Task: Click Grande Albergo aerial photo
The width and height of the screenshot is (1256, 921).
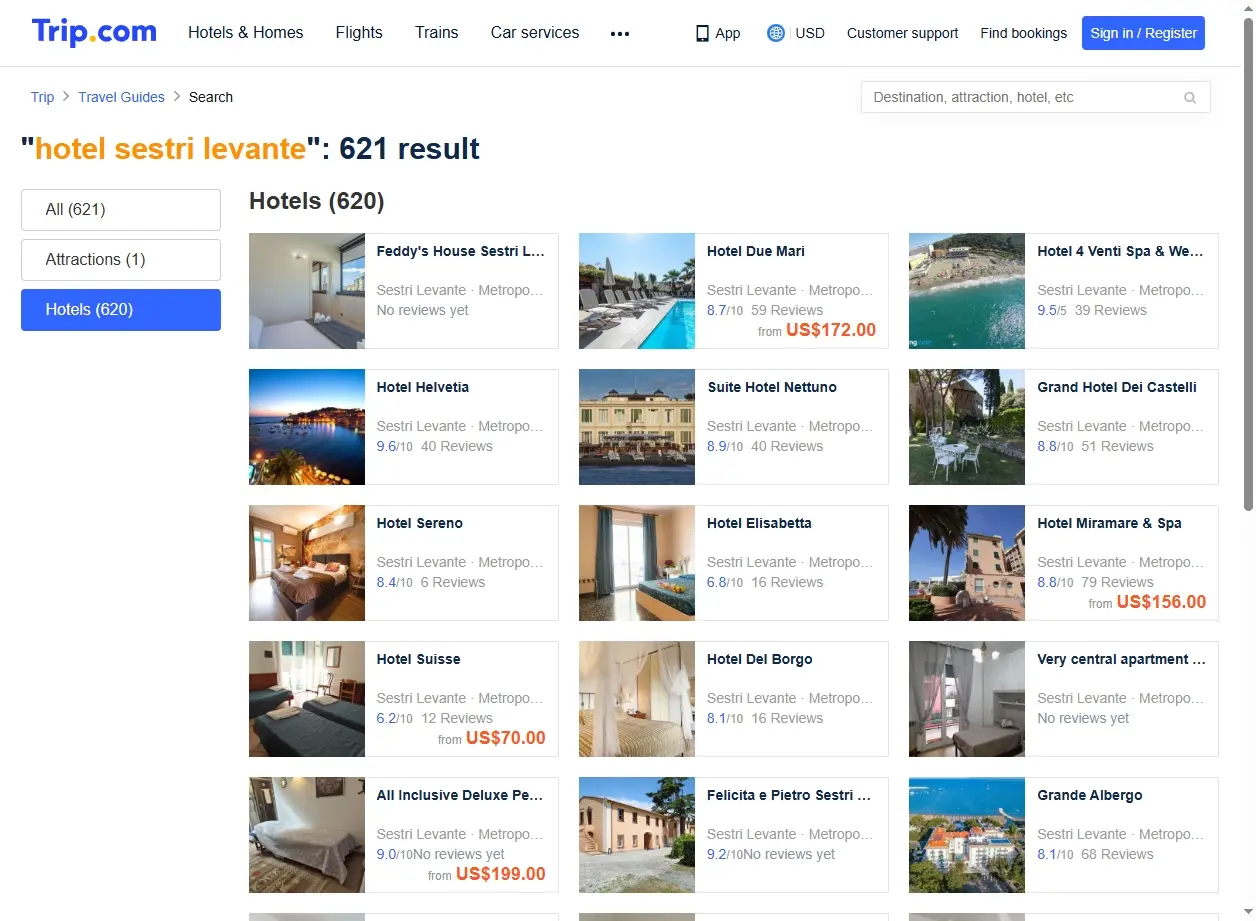Action: [x=967, y=835]
